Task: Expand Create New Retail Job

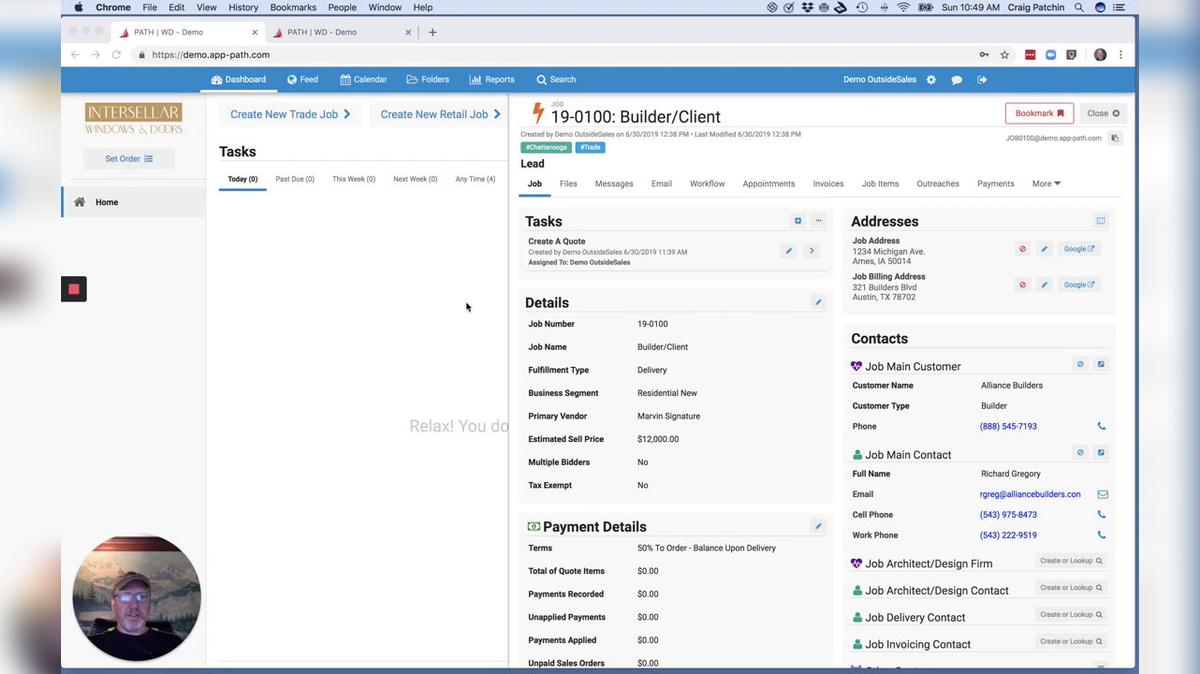Action: (x=440, y=114)
